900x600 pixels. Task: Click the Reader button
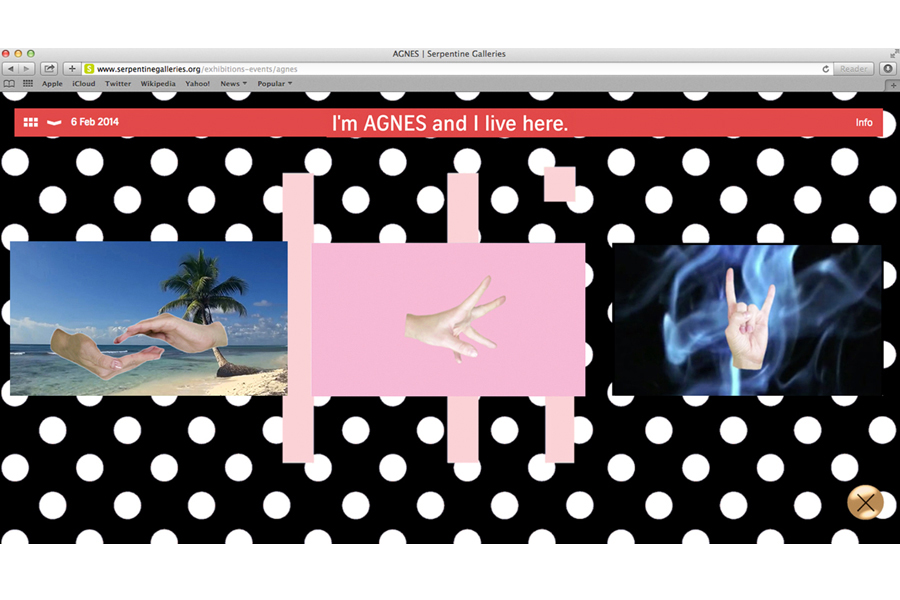click(x=854, y=69)
